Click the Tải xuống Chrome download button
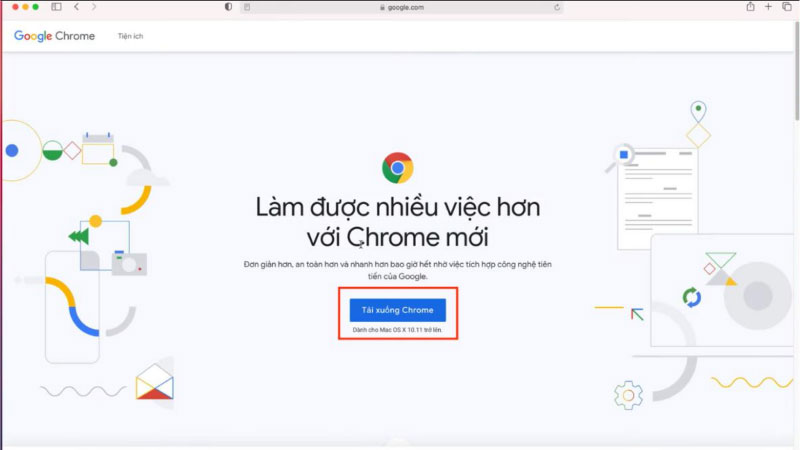 coord(397,310)
